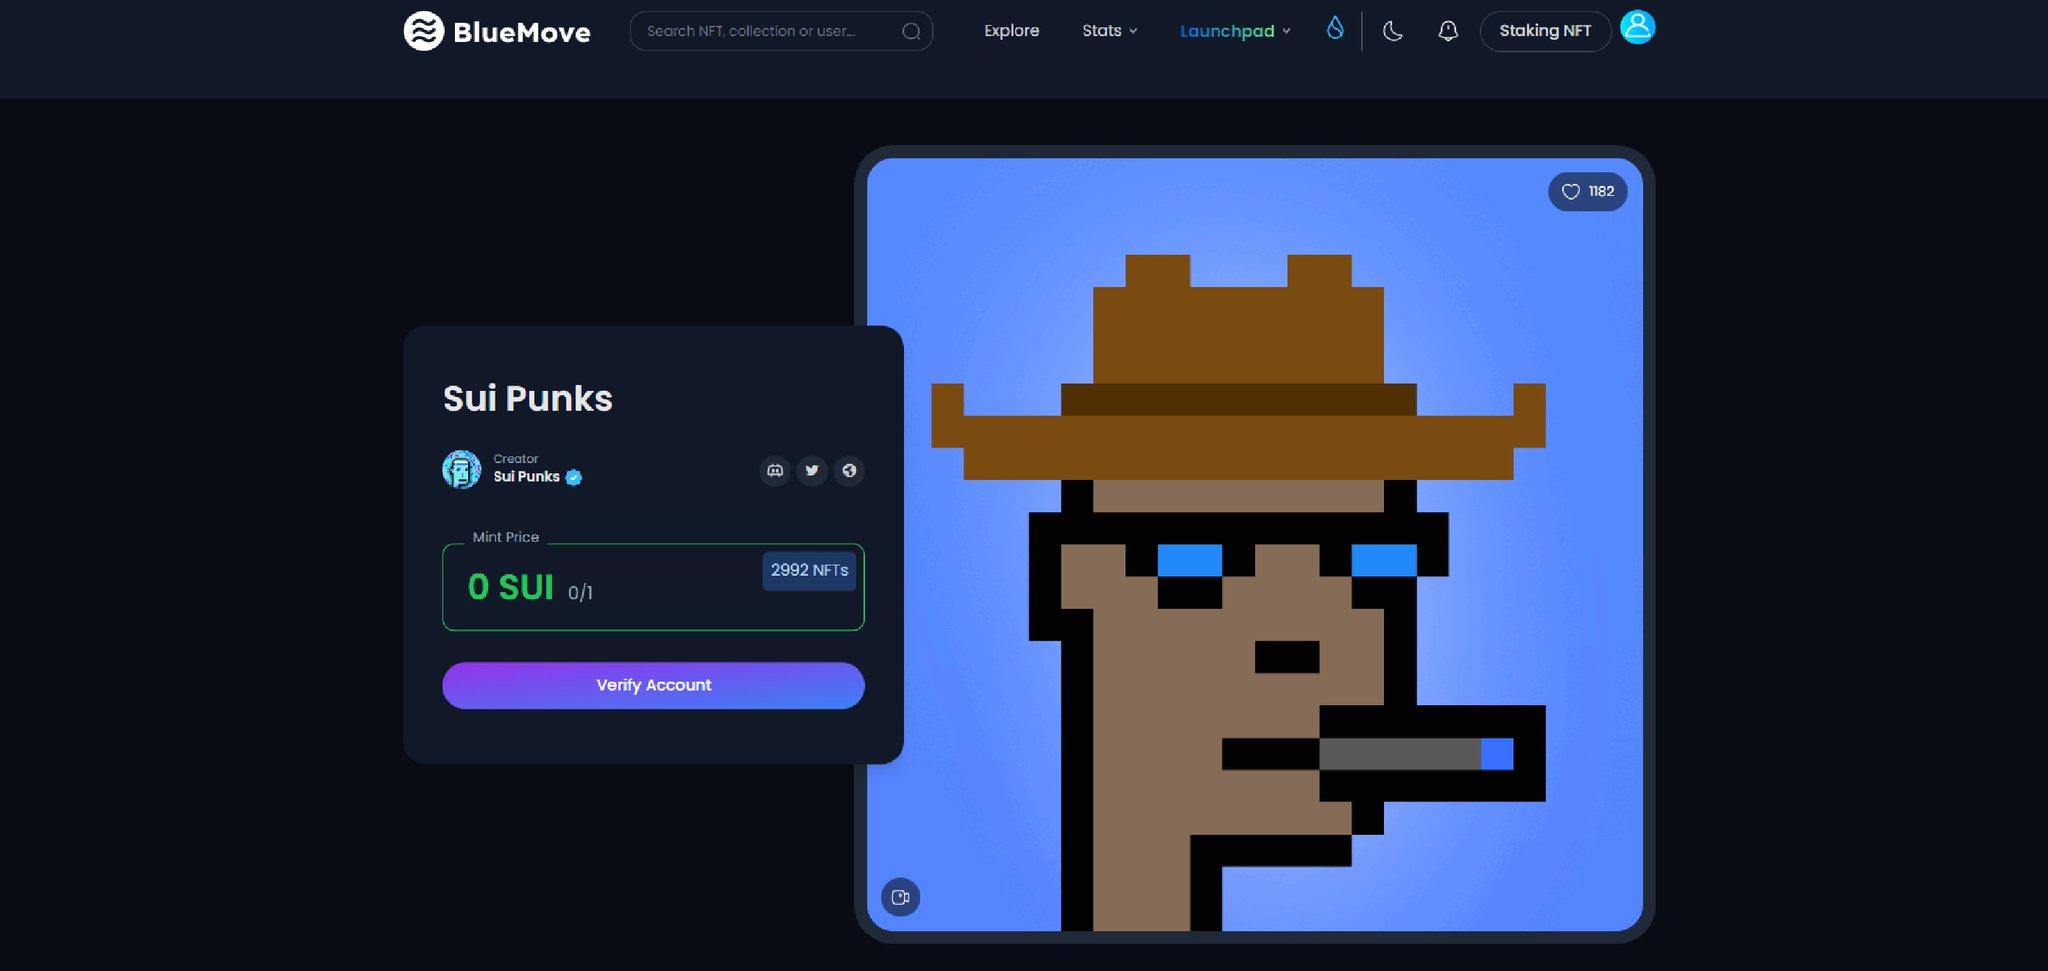
Task: Click the Staking NFT button
Action: point(1545,31)
